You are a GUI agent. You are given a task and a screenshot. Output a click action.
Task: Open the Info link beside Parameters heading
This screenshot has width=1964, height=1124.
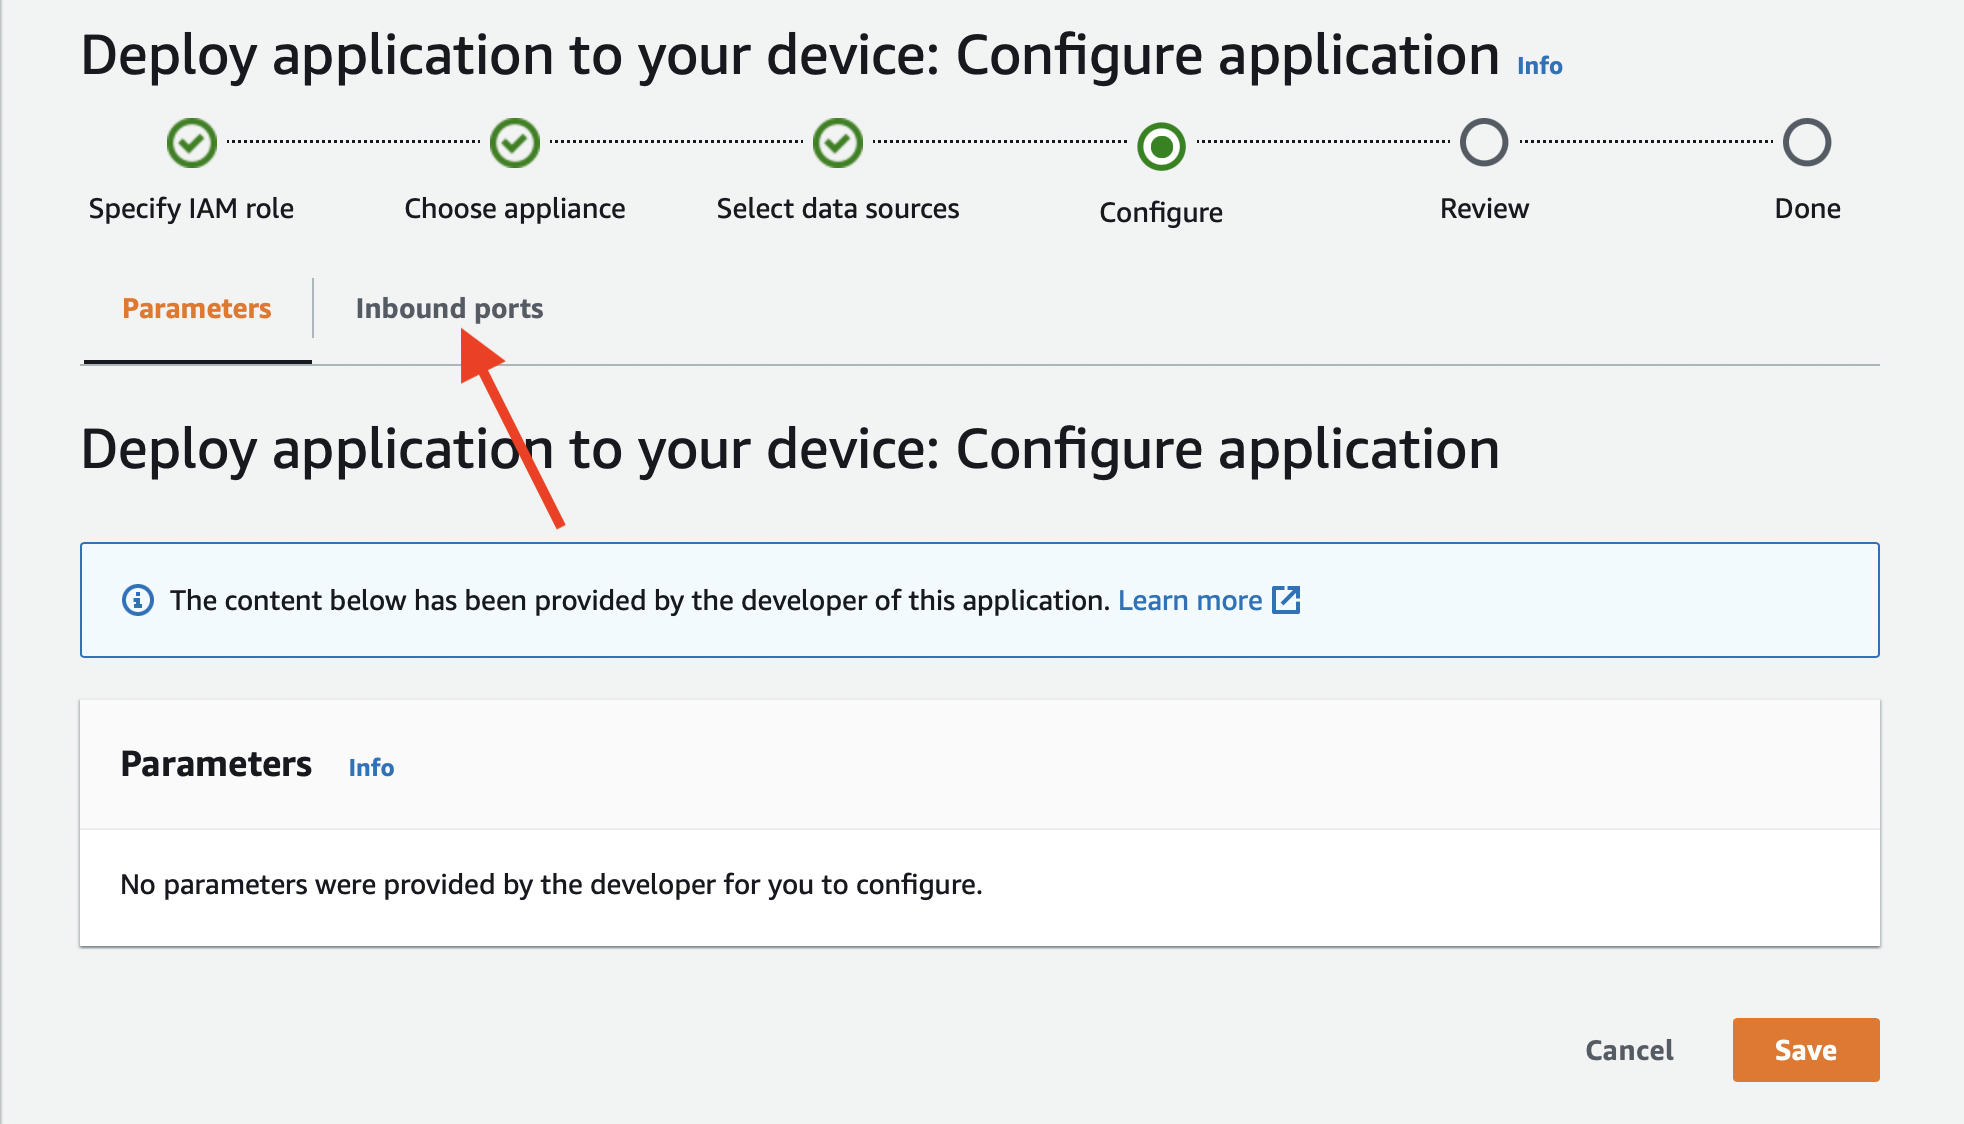tap(371, 767)
